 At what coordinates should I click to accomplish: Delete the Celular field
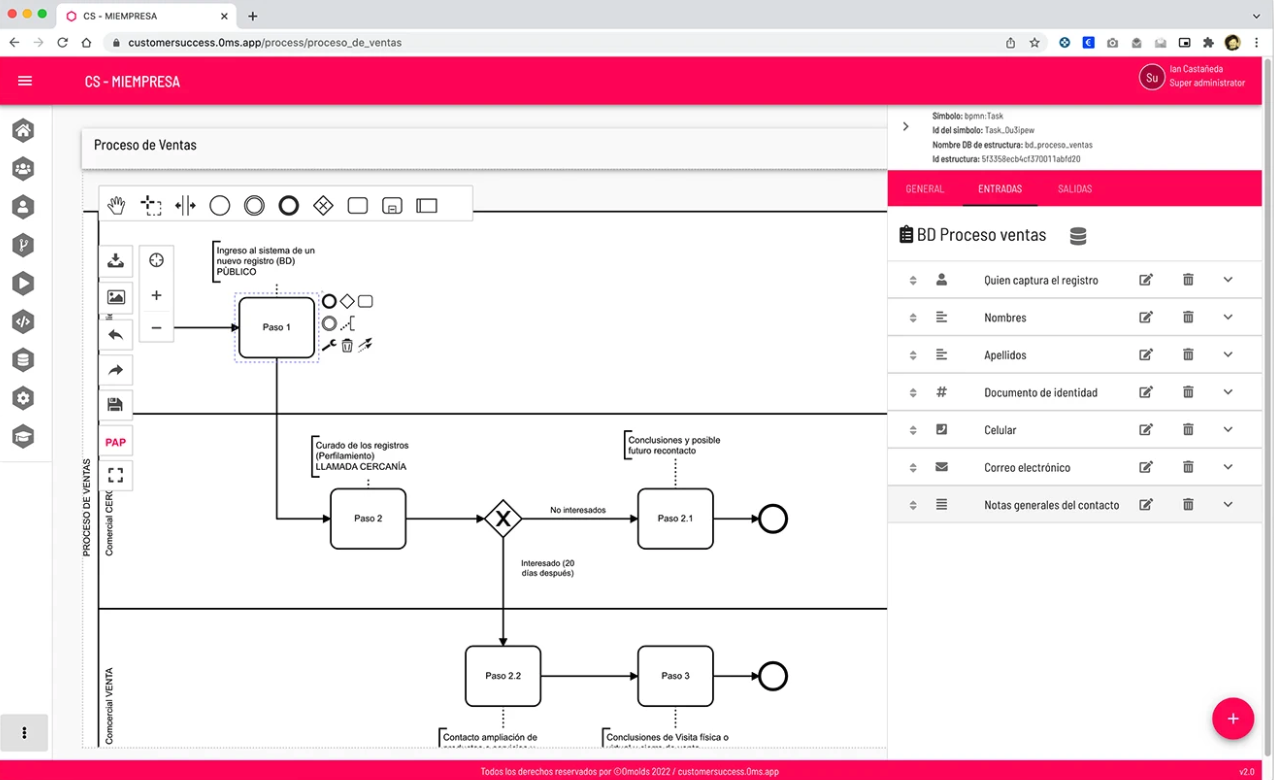tap(1188, 429)
